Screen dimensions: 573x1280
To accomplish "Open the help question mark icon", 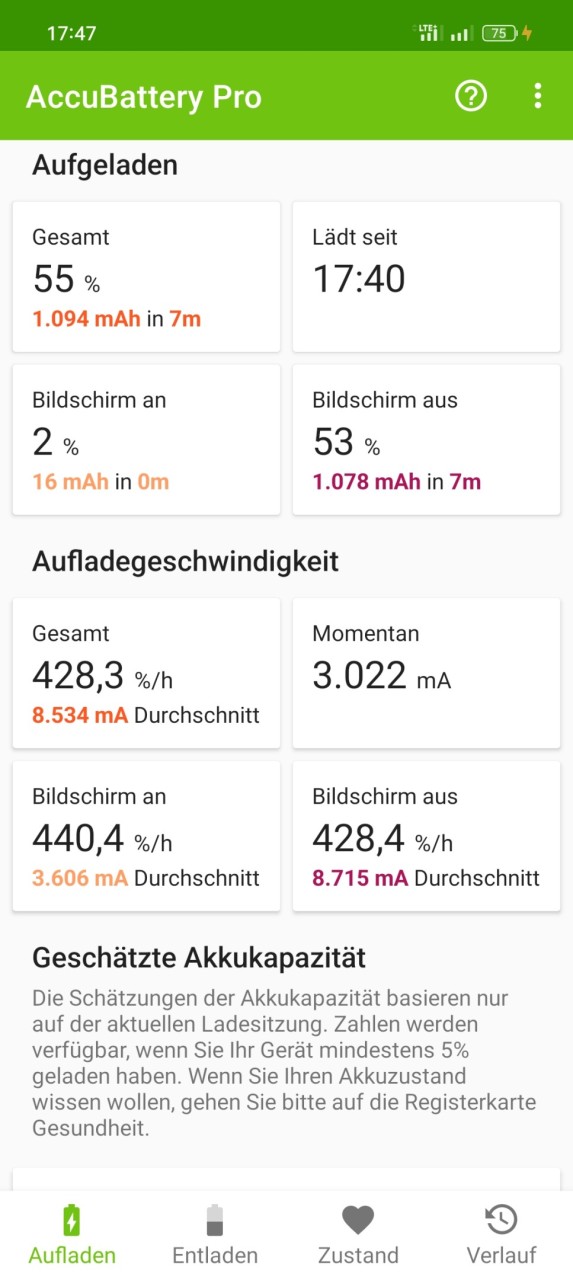I will (470, 96).
